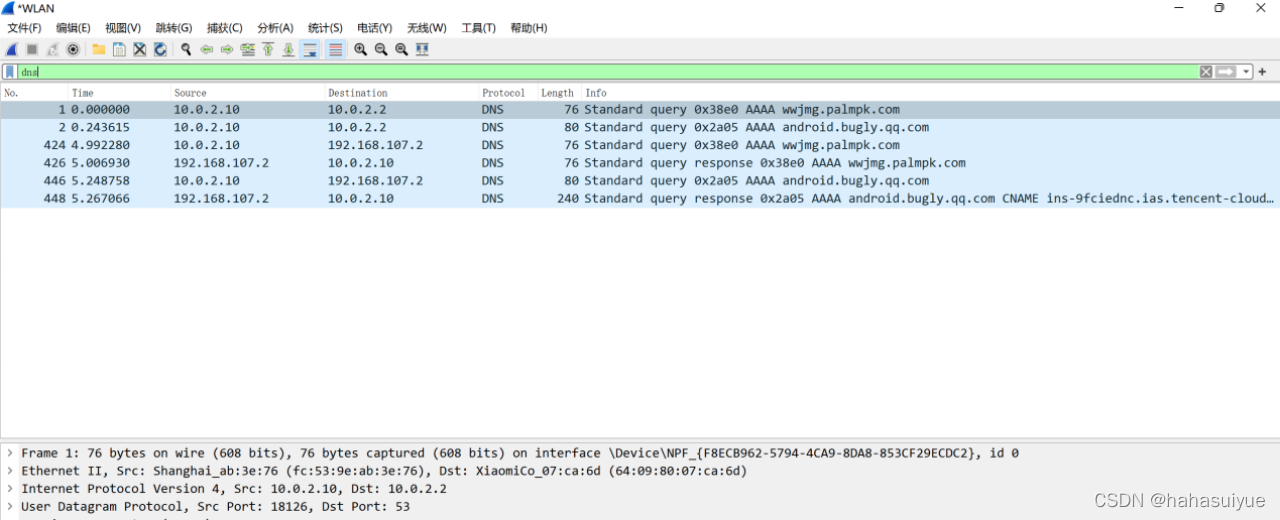The width and height of the screenshot is (1280, 520).
Task: Expand the Frame 1 details row
Action: (9, 453)
